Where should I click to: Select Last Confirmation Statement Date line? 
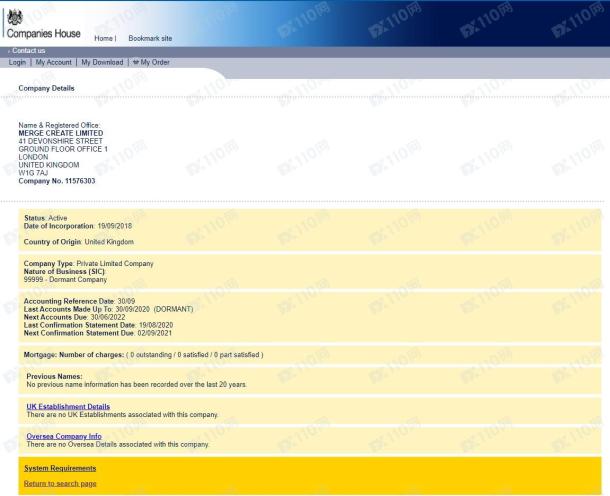point(98,325)
